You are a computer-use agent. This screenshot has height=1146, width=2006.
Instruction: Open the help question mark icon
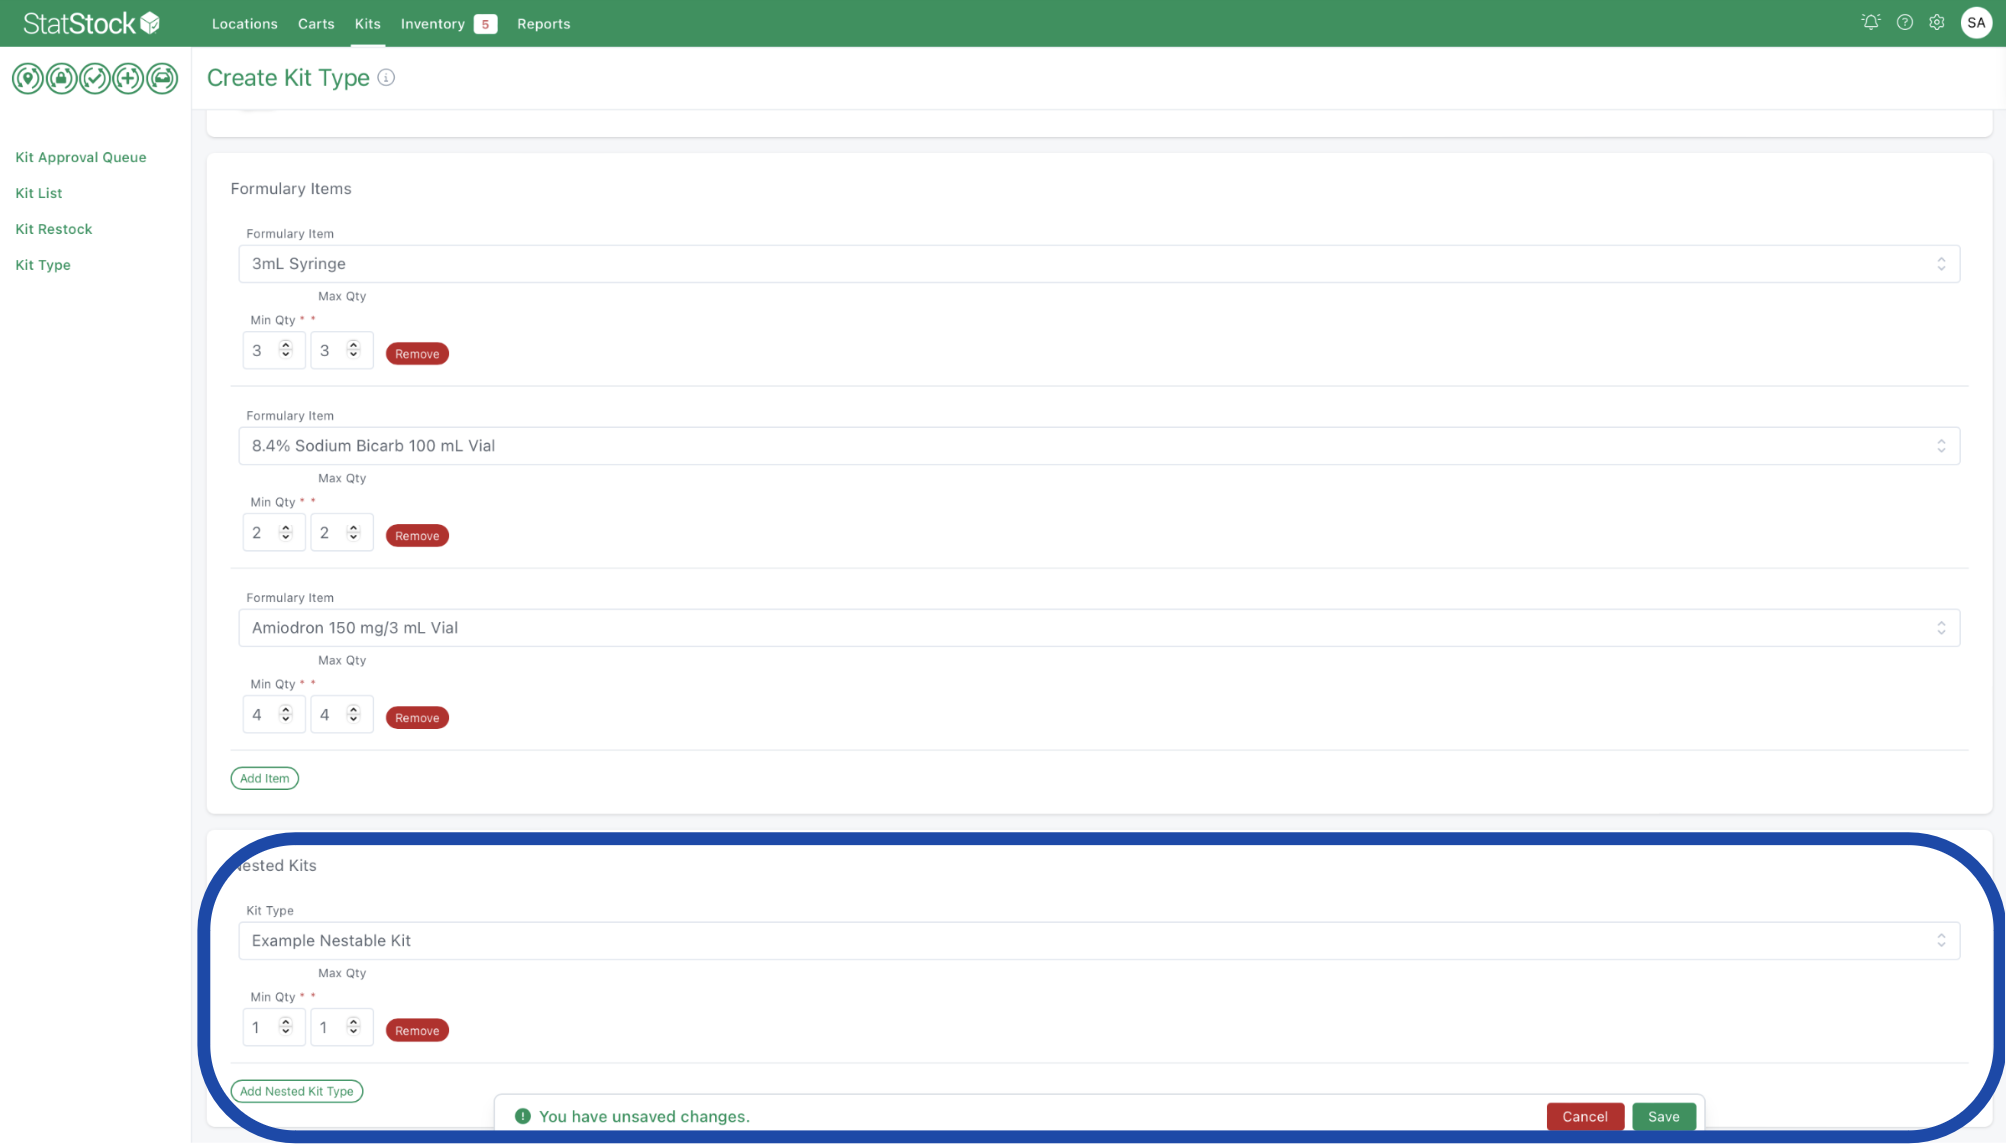coord(1905,22)
